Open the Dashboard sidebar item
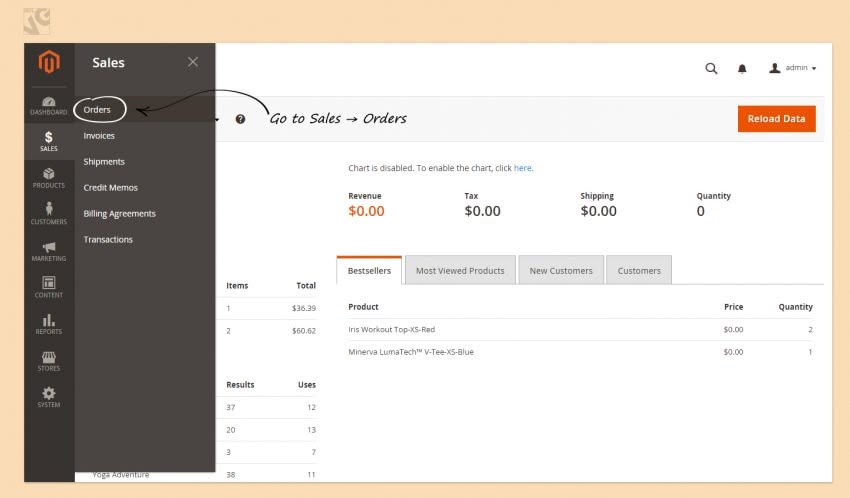Viewport: 850px width, 498px height. [49, 106]
